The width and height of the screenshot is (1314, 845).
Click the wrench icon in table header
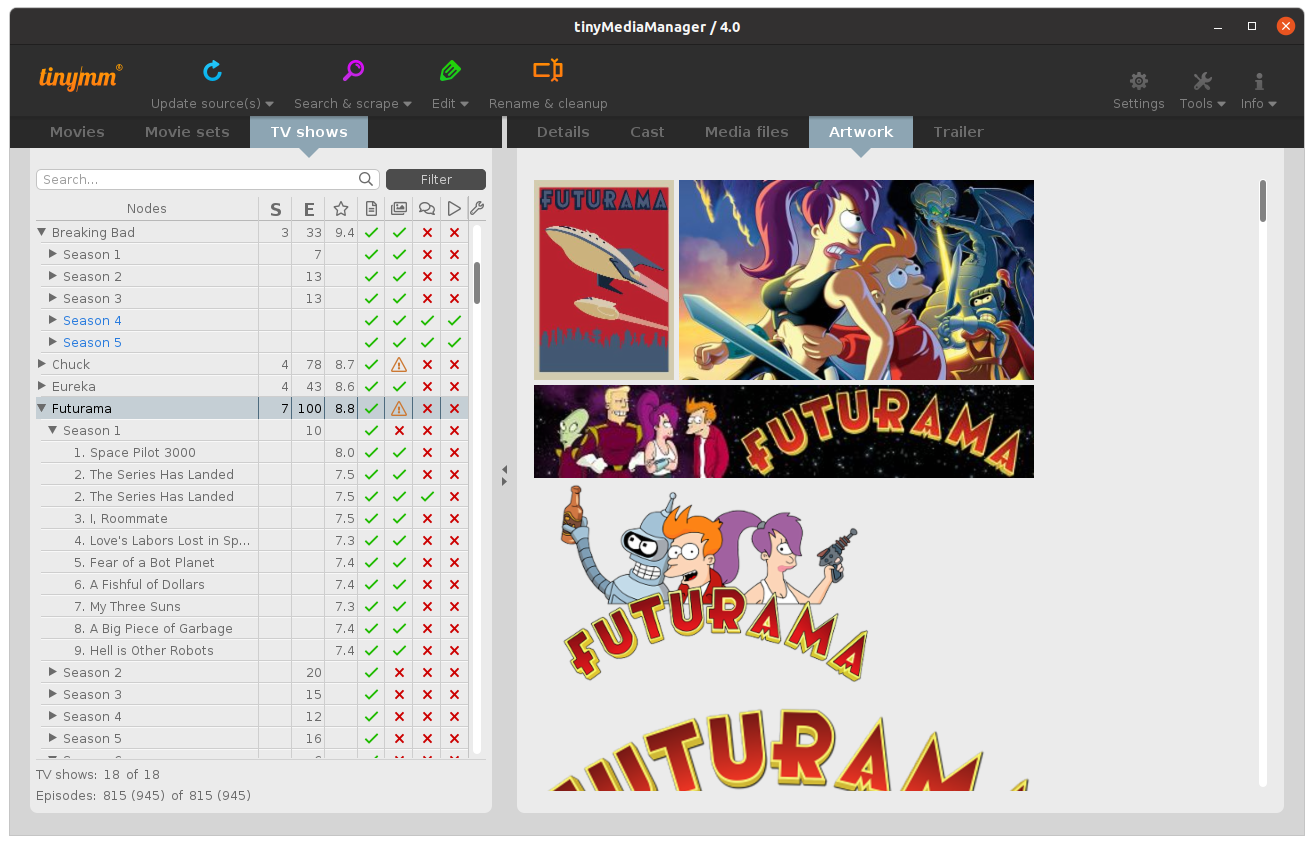(x=477, y=209)
